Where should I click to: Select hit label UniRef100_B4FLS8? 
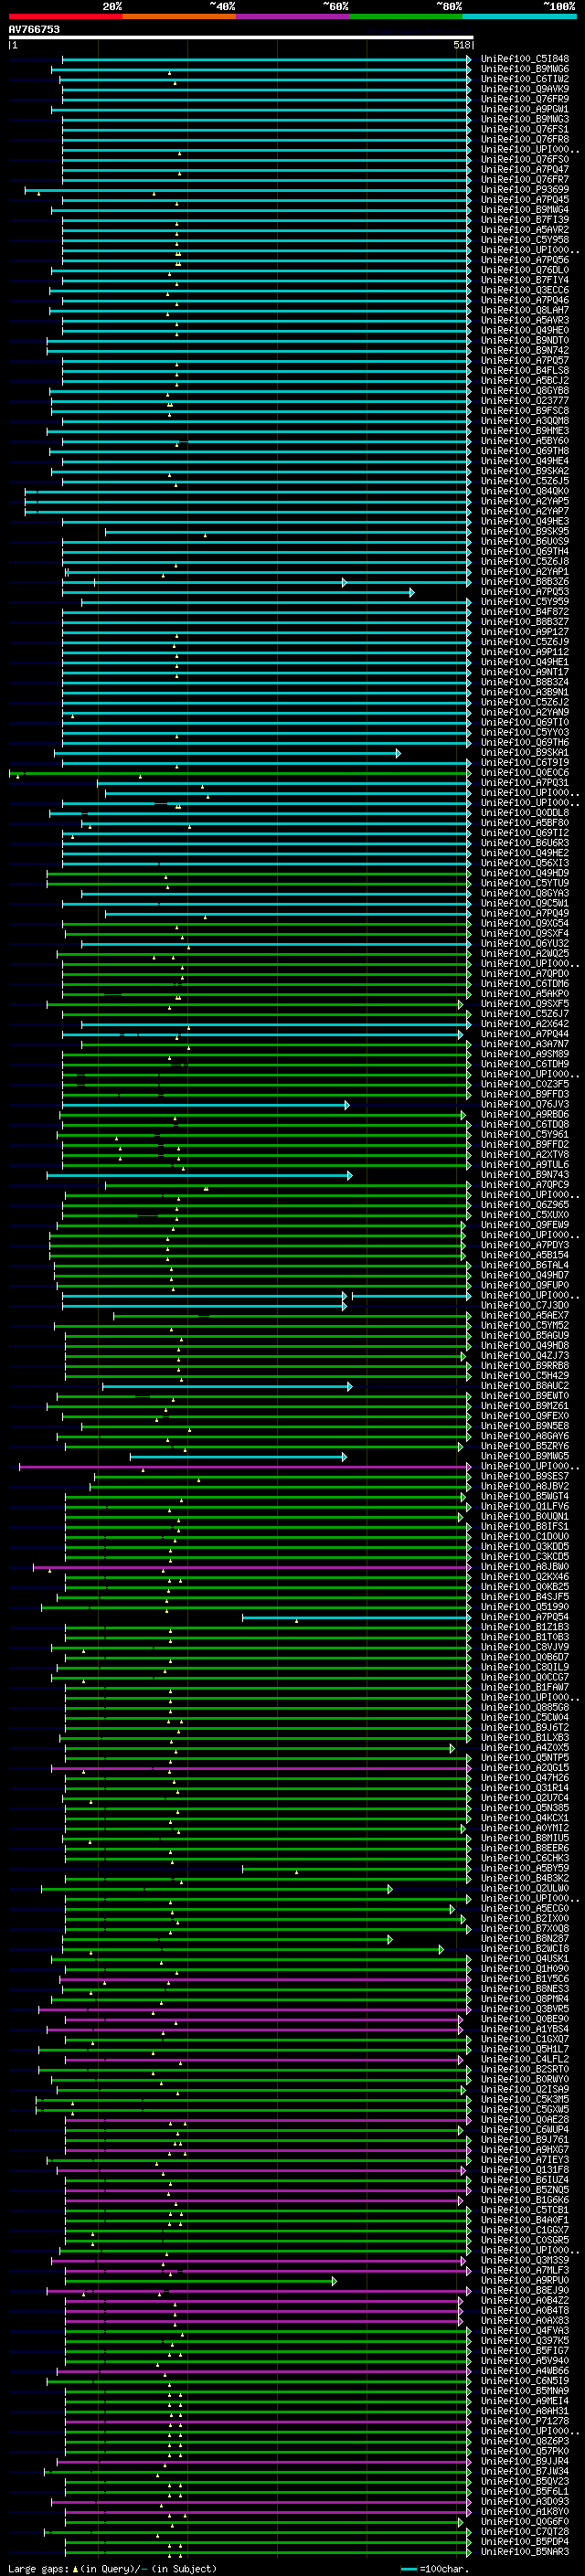[x=525, y=371]
